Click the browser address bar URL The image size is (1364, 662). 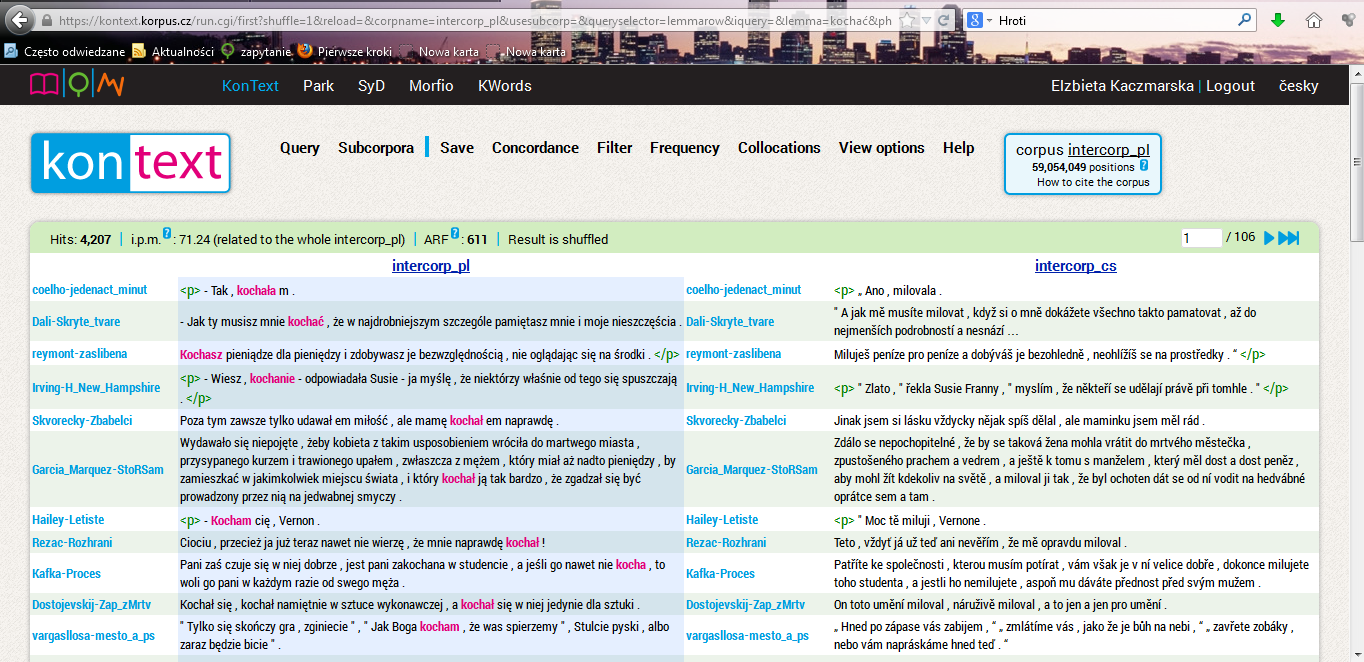pyautogui.click(x=476, y=20)
